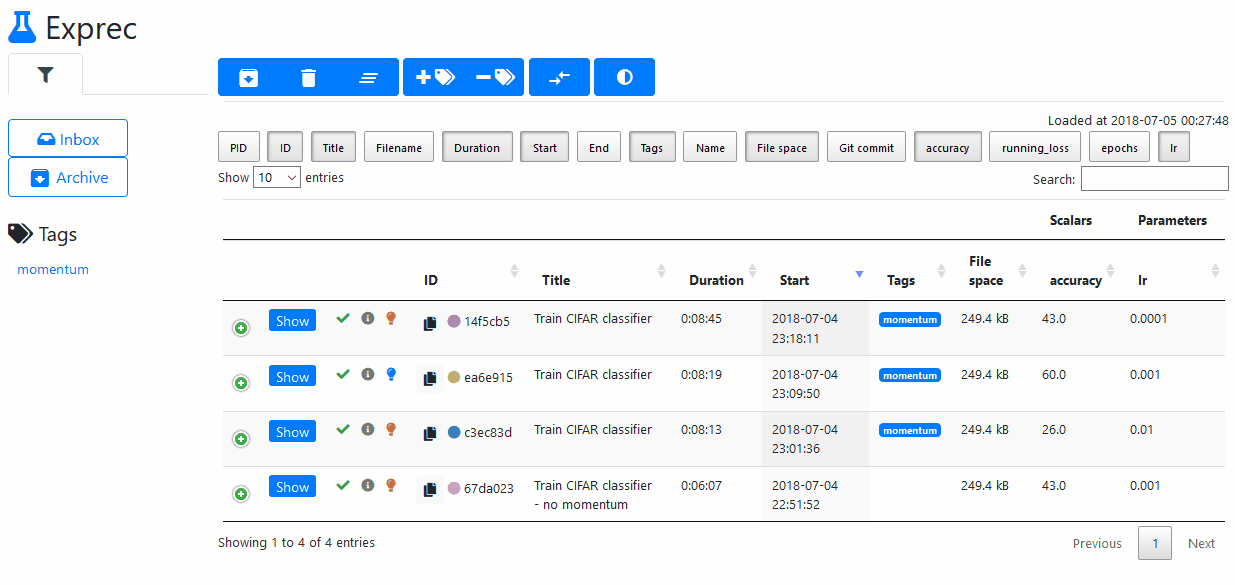Click the lightbulb icon for c3ec83d
1235x585 pixels.
pos(391,429)
